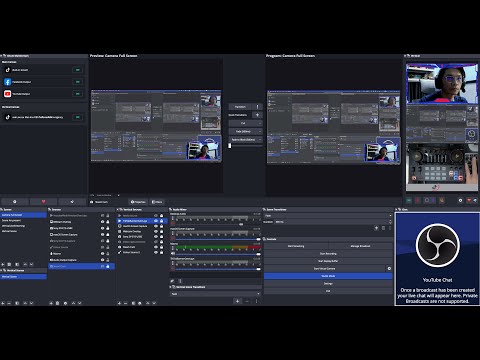Image resolution: width=480 pixels, height=360 pixels.
Task: Click Transition button between preview and program
Action: 241,107
